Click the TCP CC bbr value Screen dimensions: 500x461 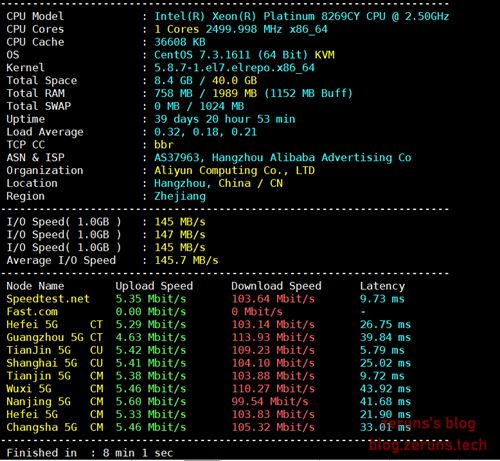(164, 145)
